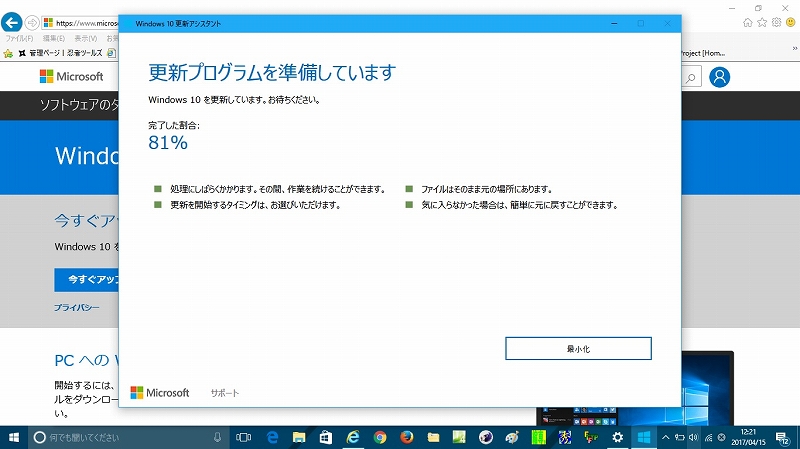Click the 最小化 button in update assistant
This screenshot has height=449, width=800.
[578, 348]
